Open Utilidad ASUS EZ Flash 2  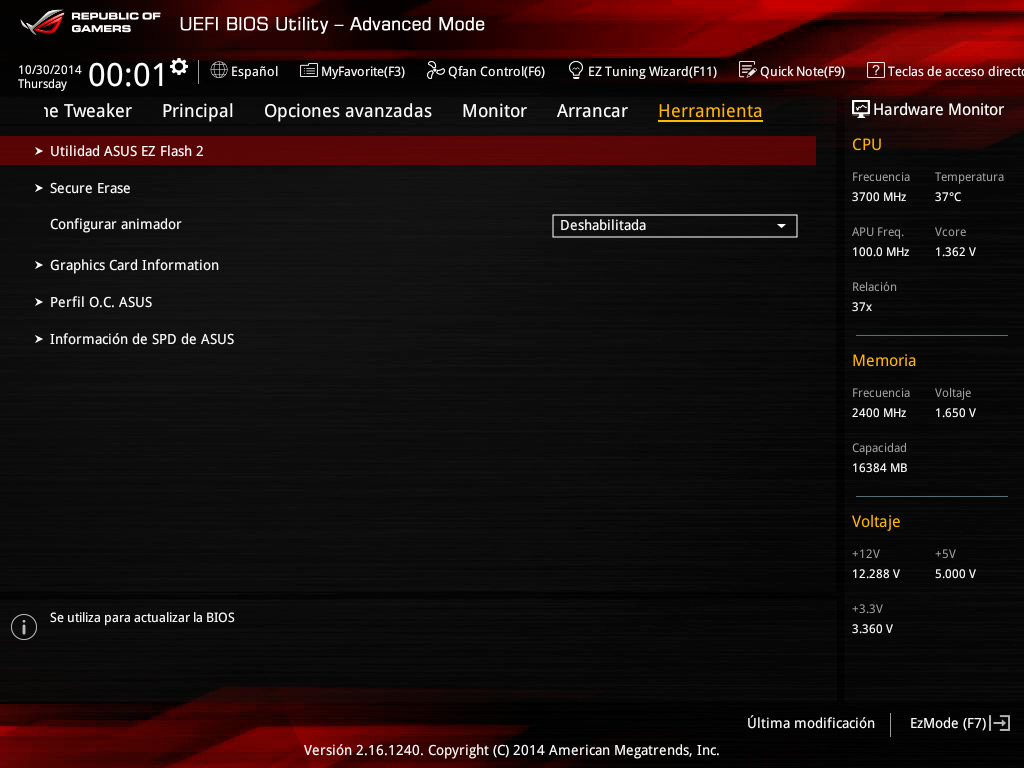point(408,151)
